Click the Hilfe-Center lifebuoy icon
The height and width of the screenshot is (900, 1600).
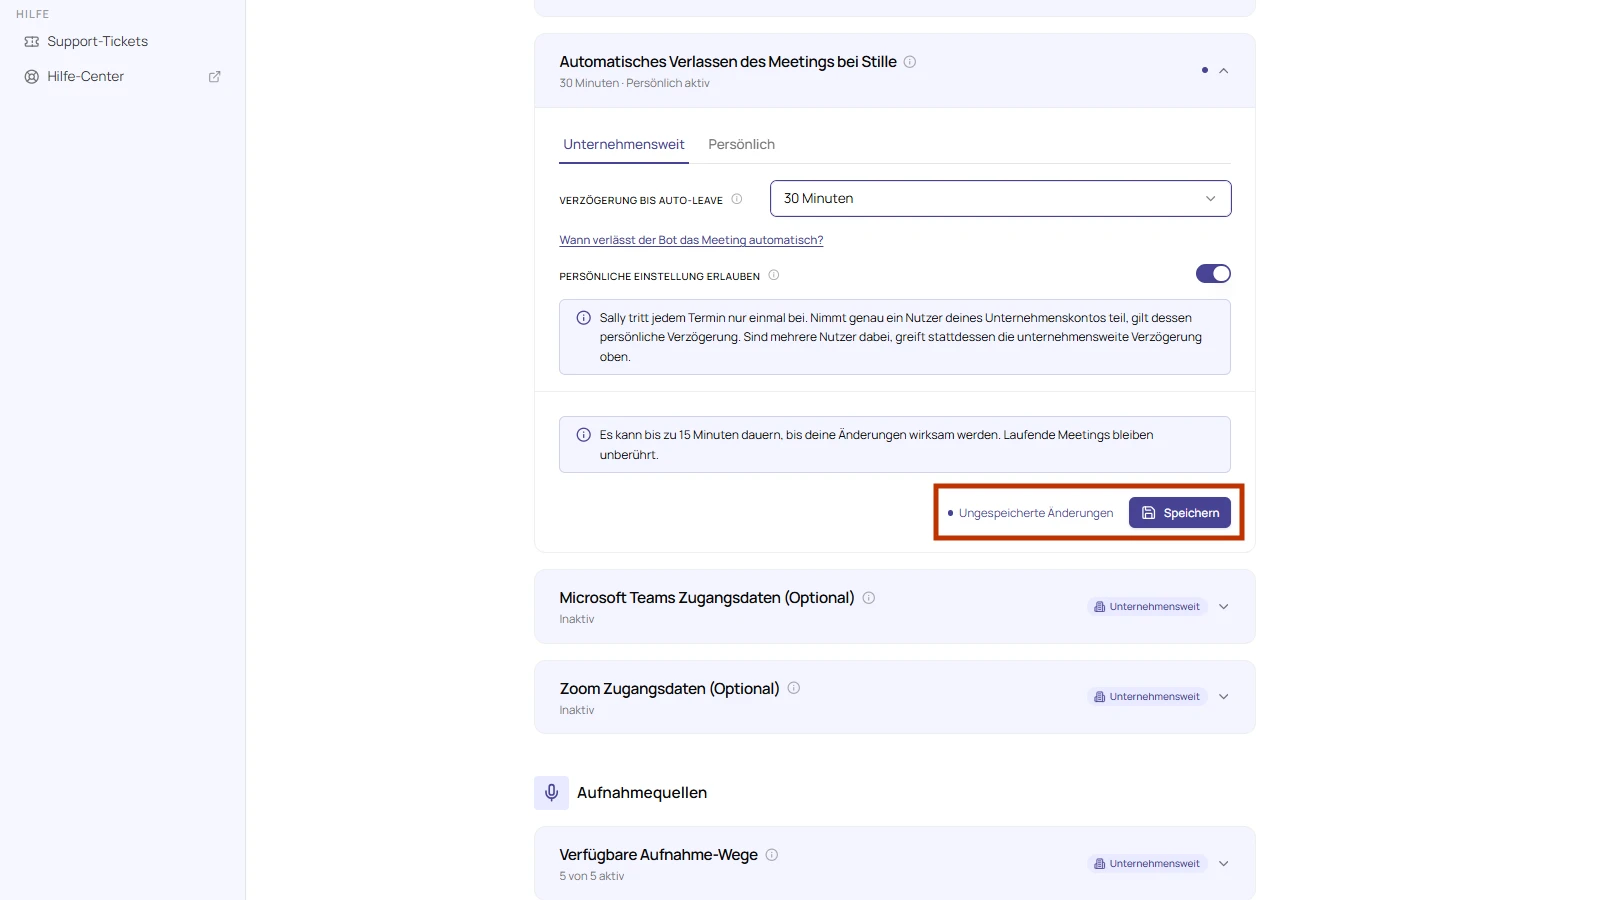click(x=32, y=76)
